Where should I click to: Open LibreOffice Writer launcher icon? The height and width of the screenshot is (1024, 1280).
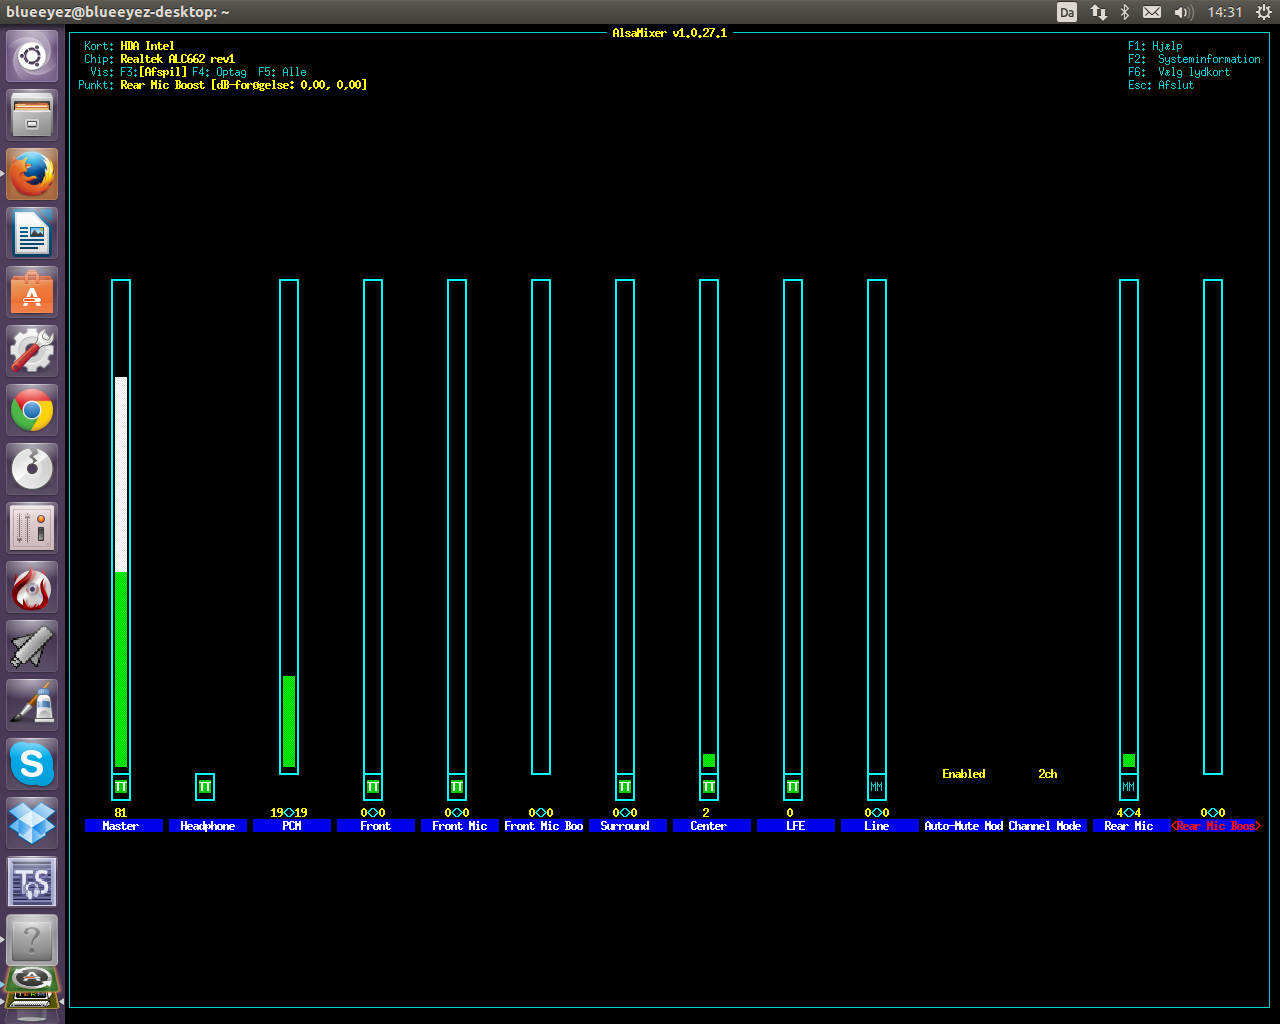[32, 233]
